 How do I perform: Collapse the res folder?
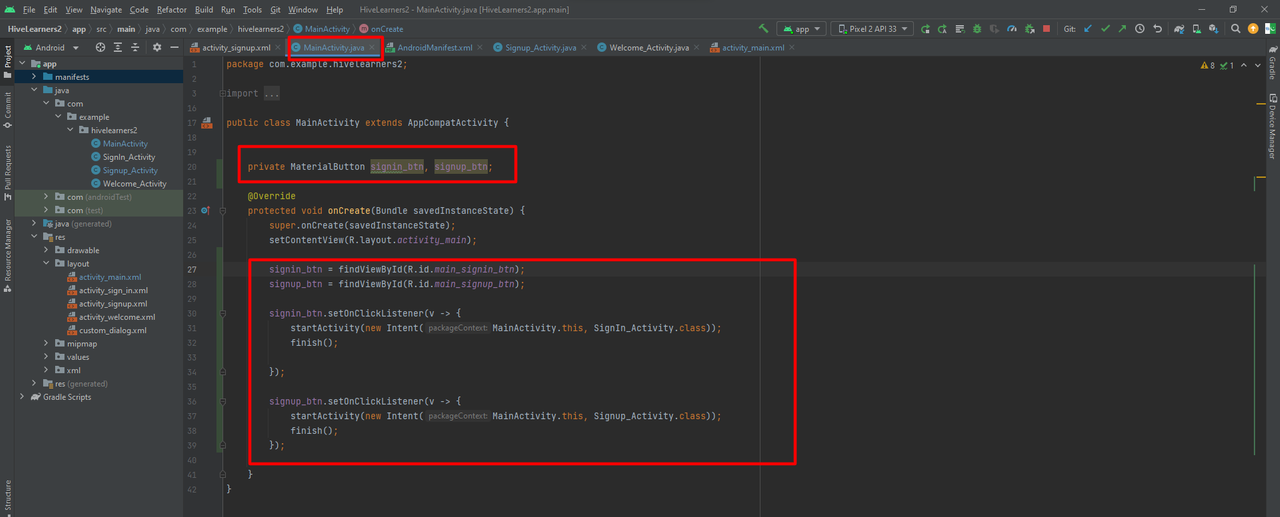(x=35, y=237)
